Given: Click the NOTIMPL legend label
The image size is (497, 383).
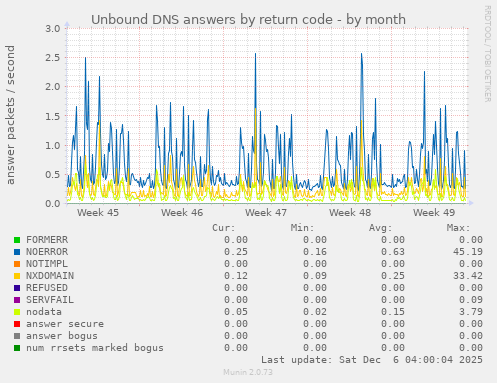Looking at the screenshot, I should [47, 264].
